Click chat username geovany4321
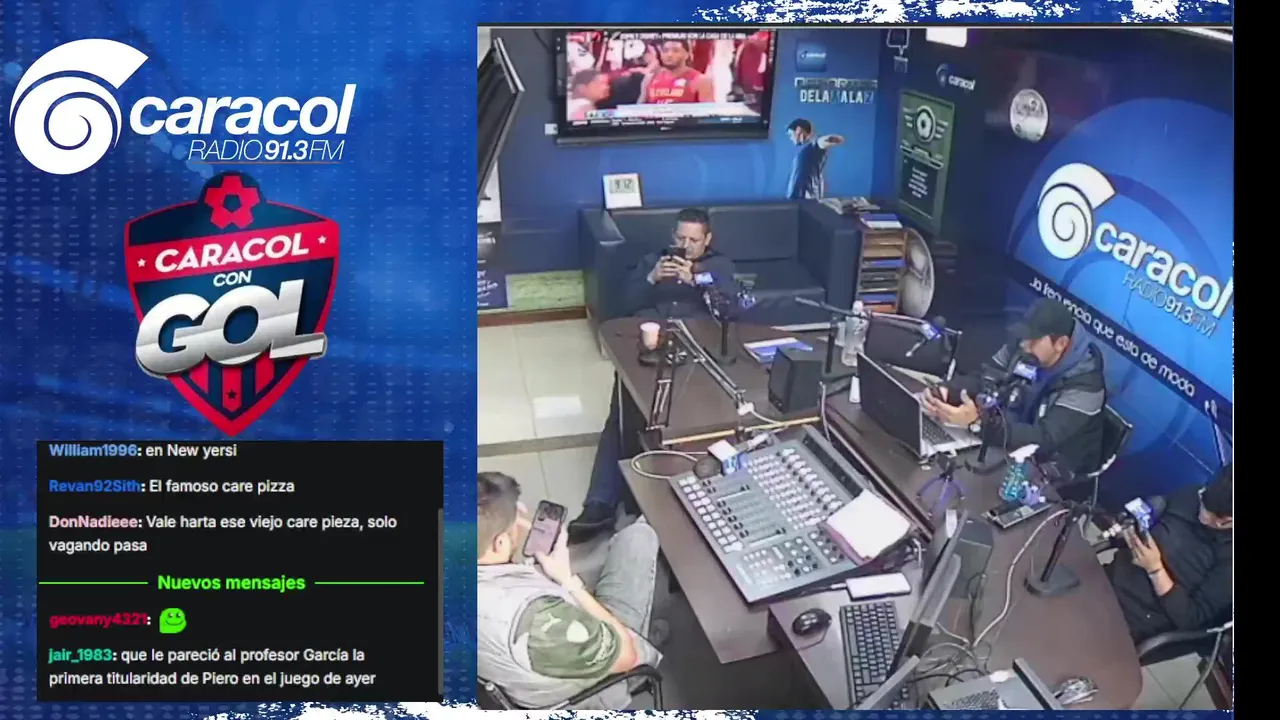Screen dimensions: 1280x720 click(x=98, y=620)
